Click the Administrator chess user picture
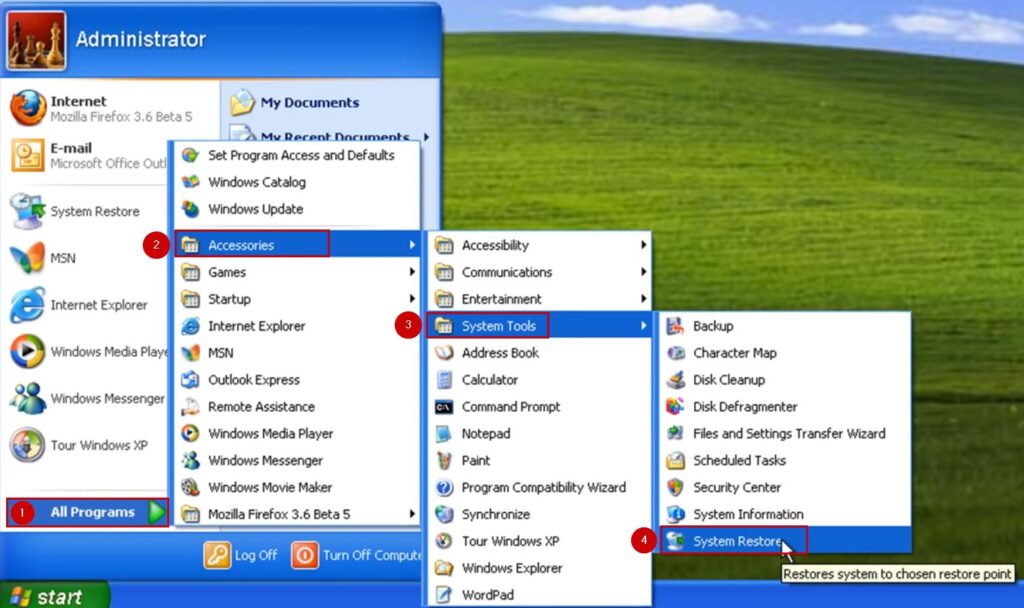1024x608 pixels. pos(36,40)
